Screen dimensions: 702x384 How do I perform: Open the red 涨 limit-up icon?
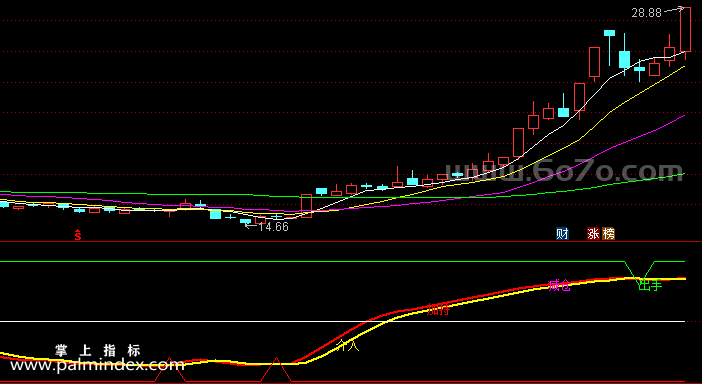[593, 234]
